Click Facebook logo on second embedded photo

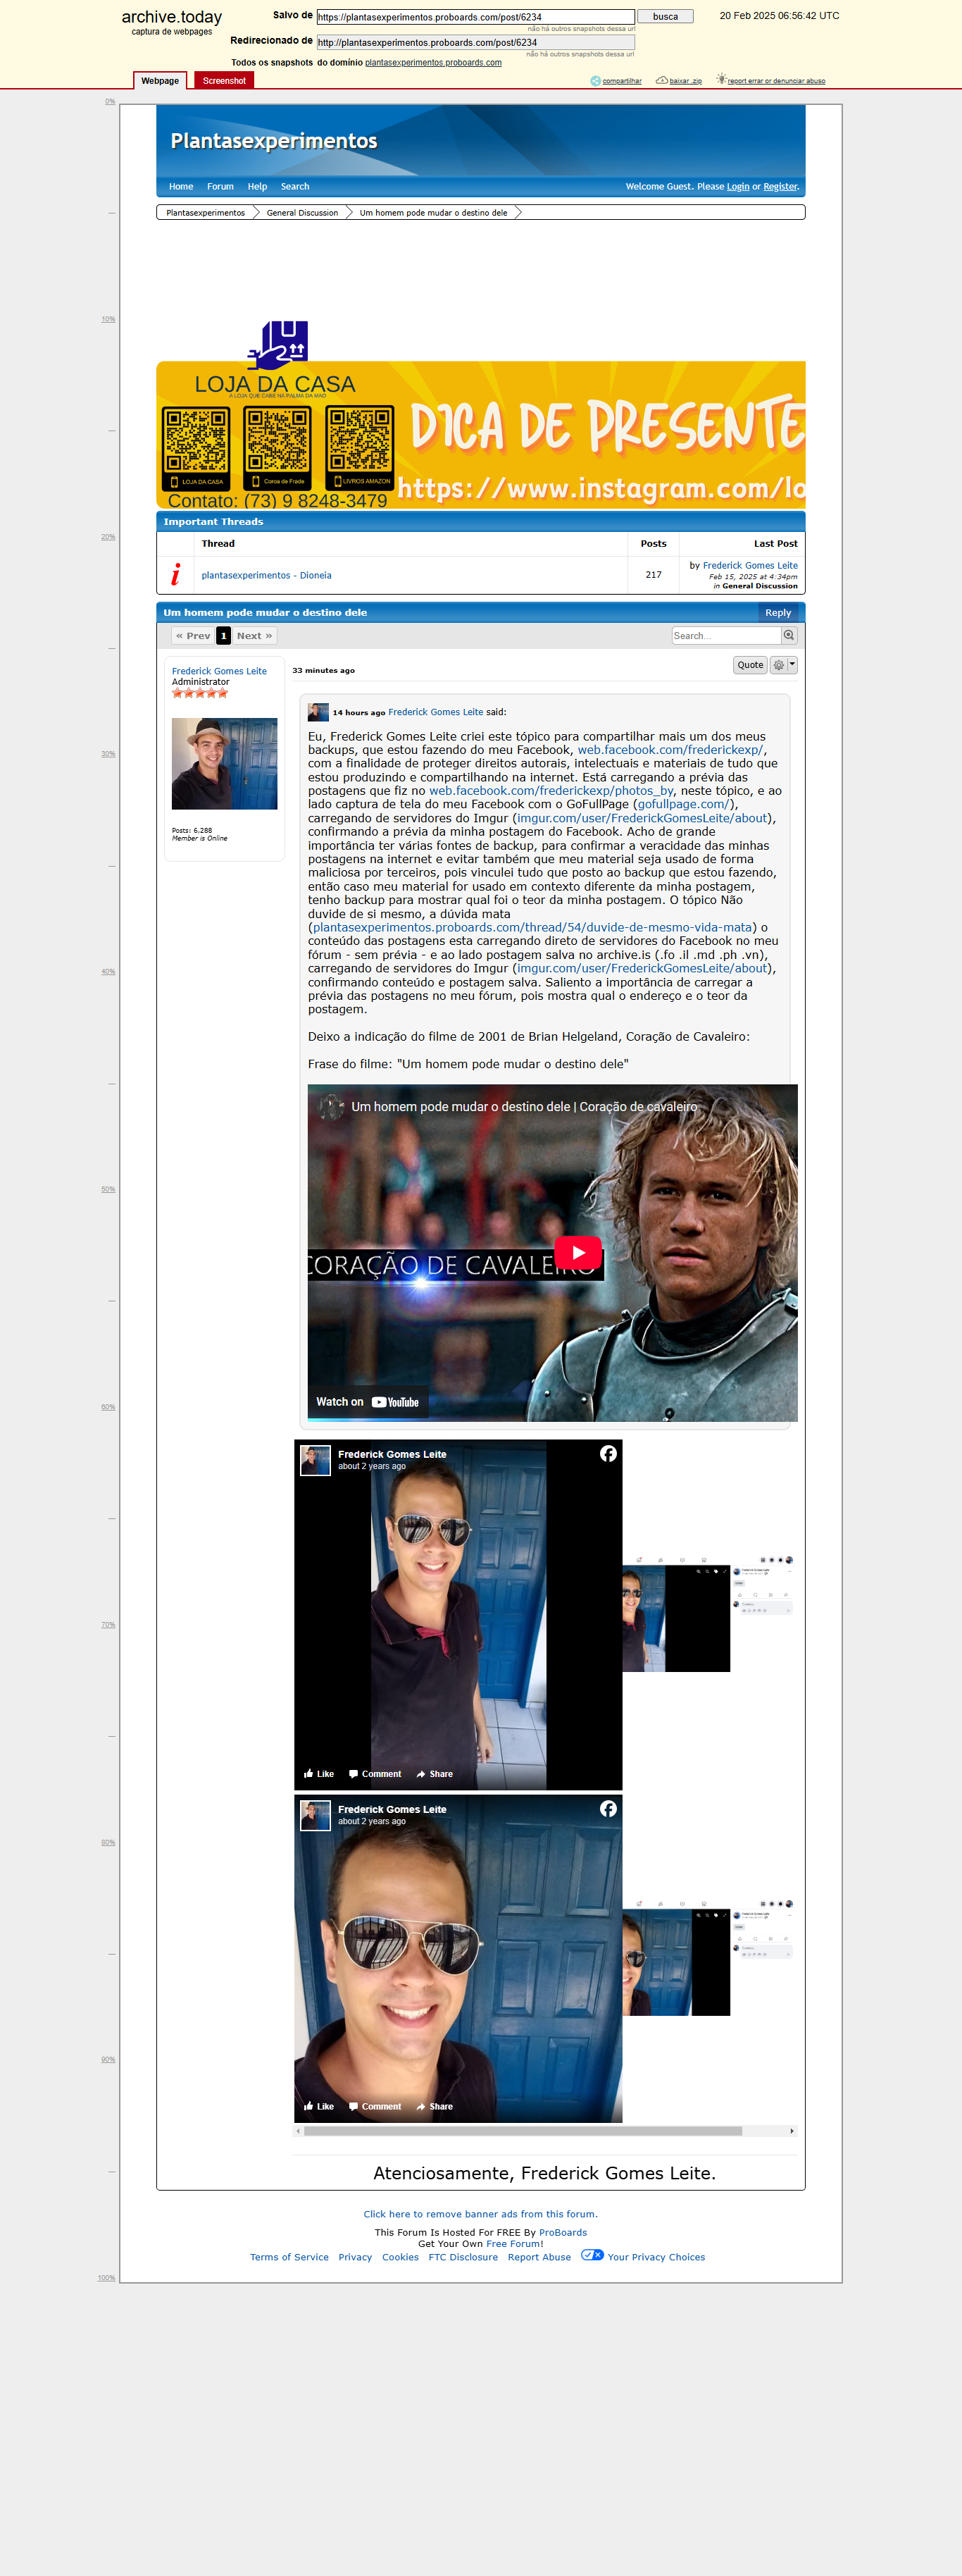click(x=608, y=1809)
